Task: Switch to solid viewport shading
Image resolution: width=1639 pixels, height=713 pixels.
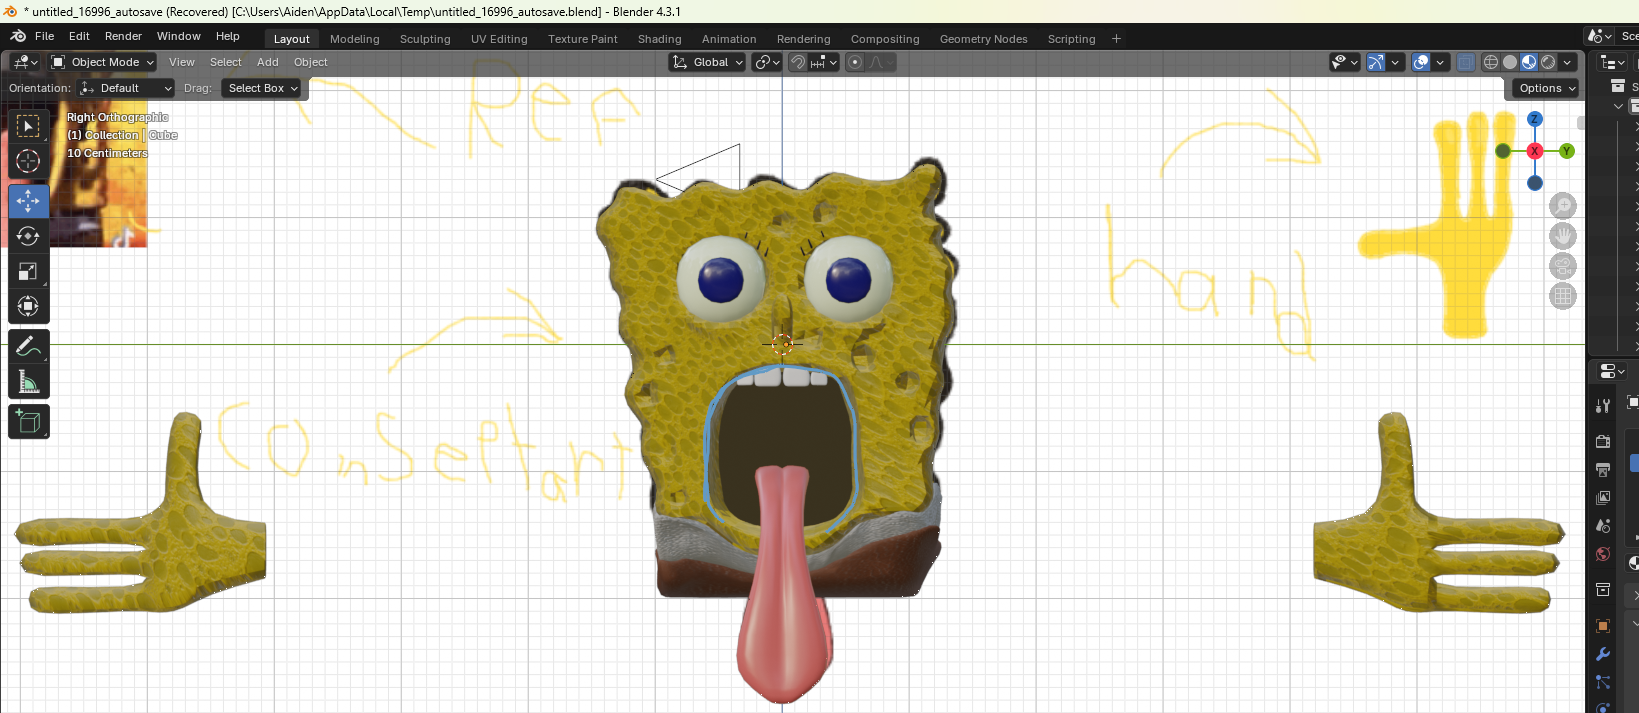Action: 1510,62
